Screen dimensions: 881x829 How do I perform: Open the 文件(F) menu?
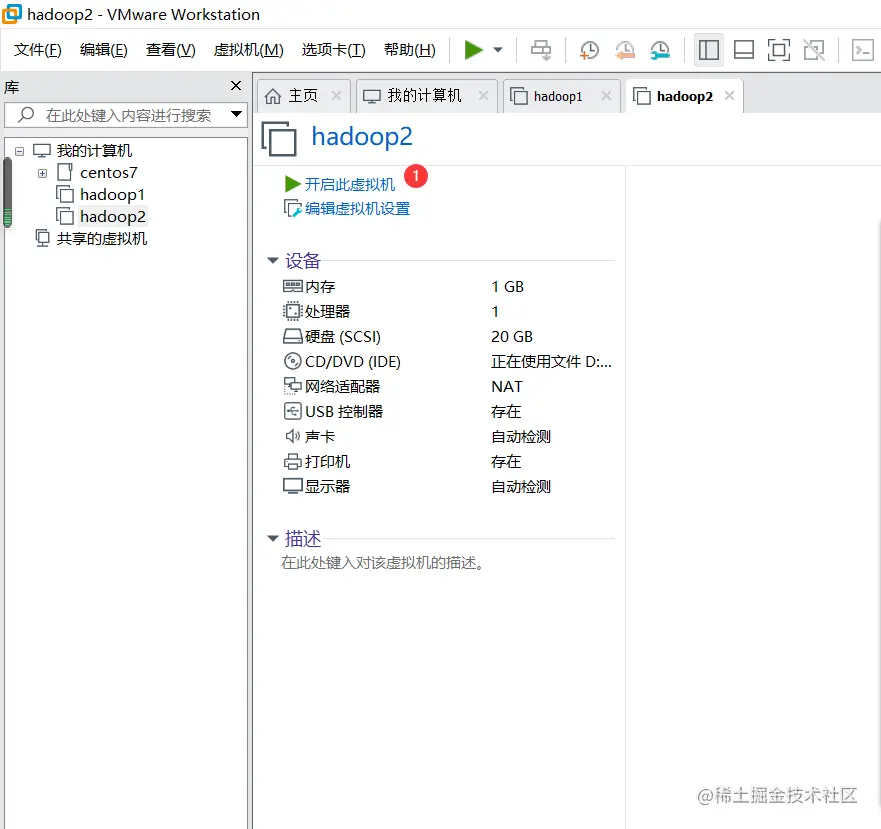click(38, 50)
